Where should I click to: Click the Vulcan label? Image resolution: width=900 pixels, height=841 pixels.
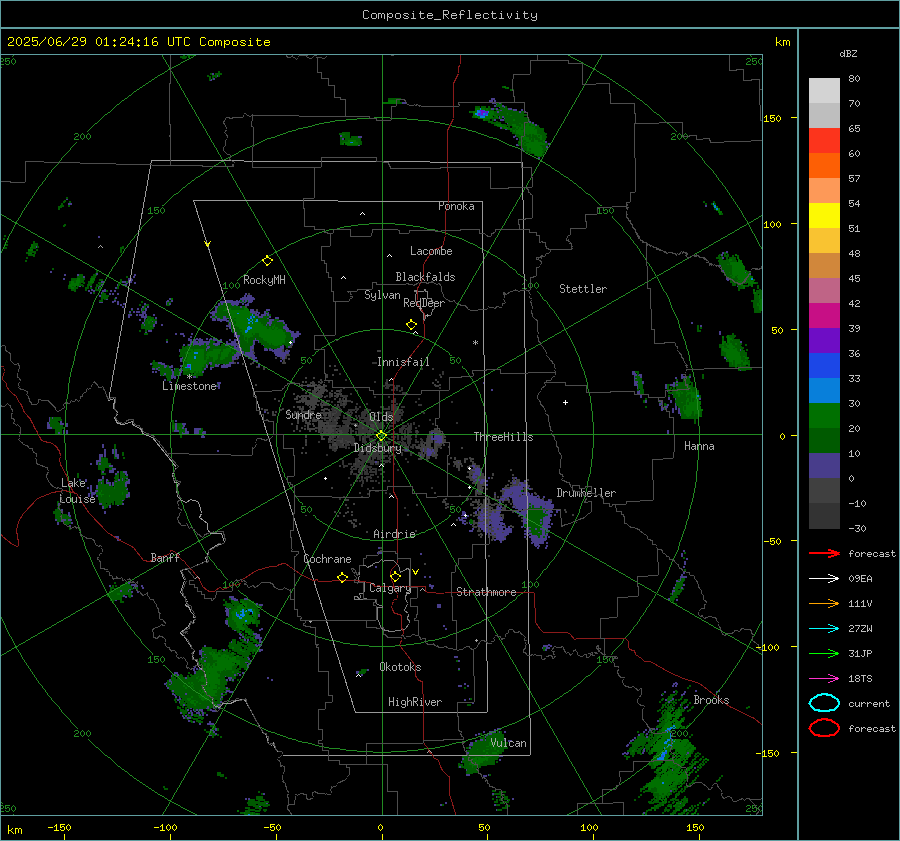(508, 743)
